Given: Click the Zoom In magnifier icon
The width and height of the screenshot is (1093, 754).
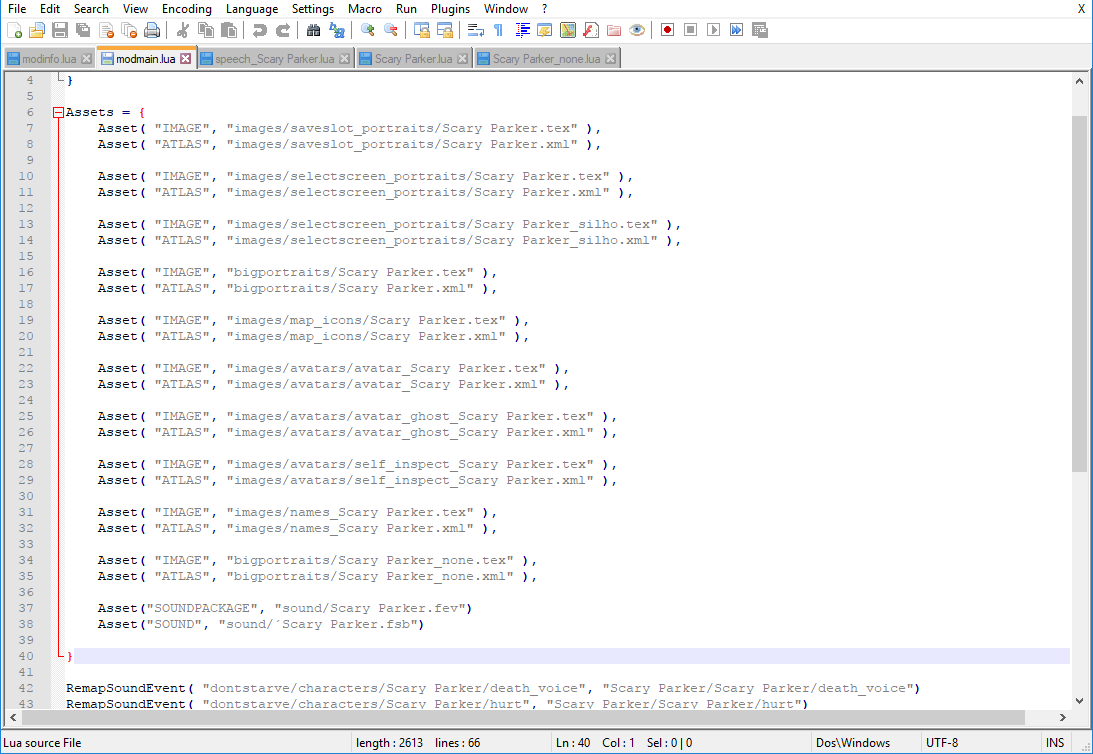Looking at the screenshot, I should (x=368, y=30).
